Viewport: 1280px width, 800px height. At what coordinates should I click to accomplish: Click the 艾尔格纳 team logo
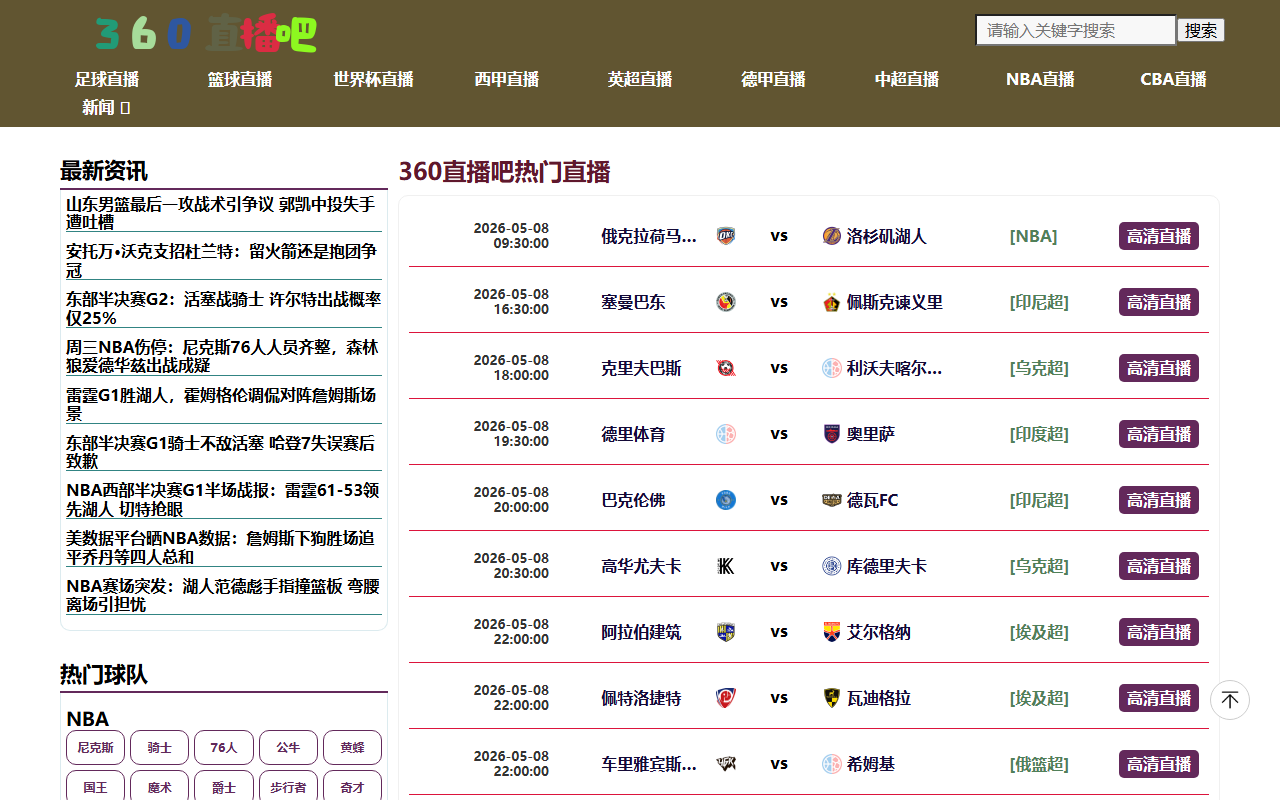pyautogui.click(x=832, y=632)
